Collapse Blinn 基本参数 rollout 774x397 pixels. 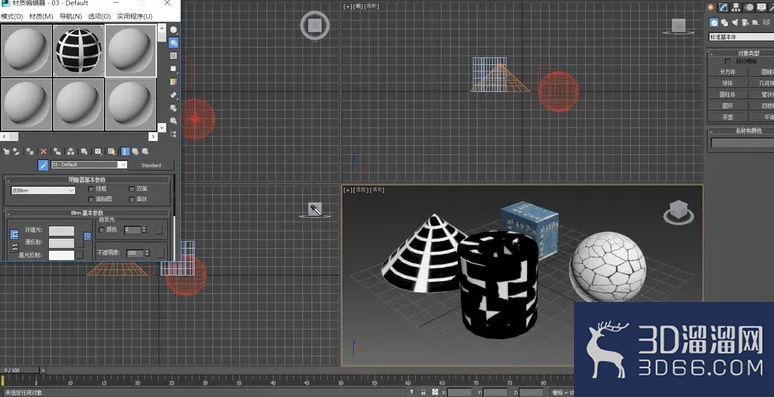click(x=87, y=213)
